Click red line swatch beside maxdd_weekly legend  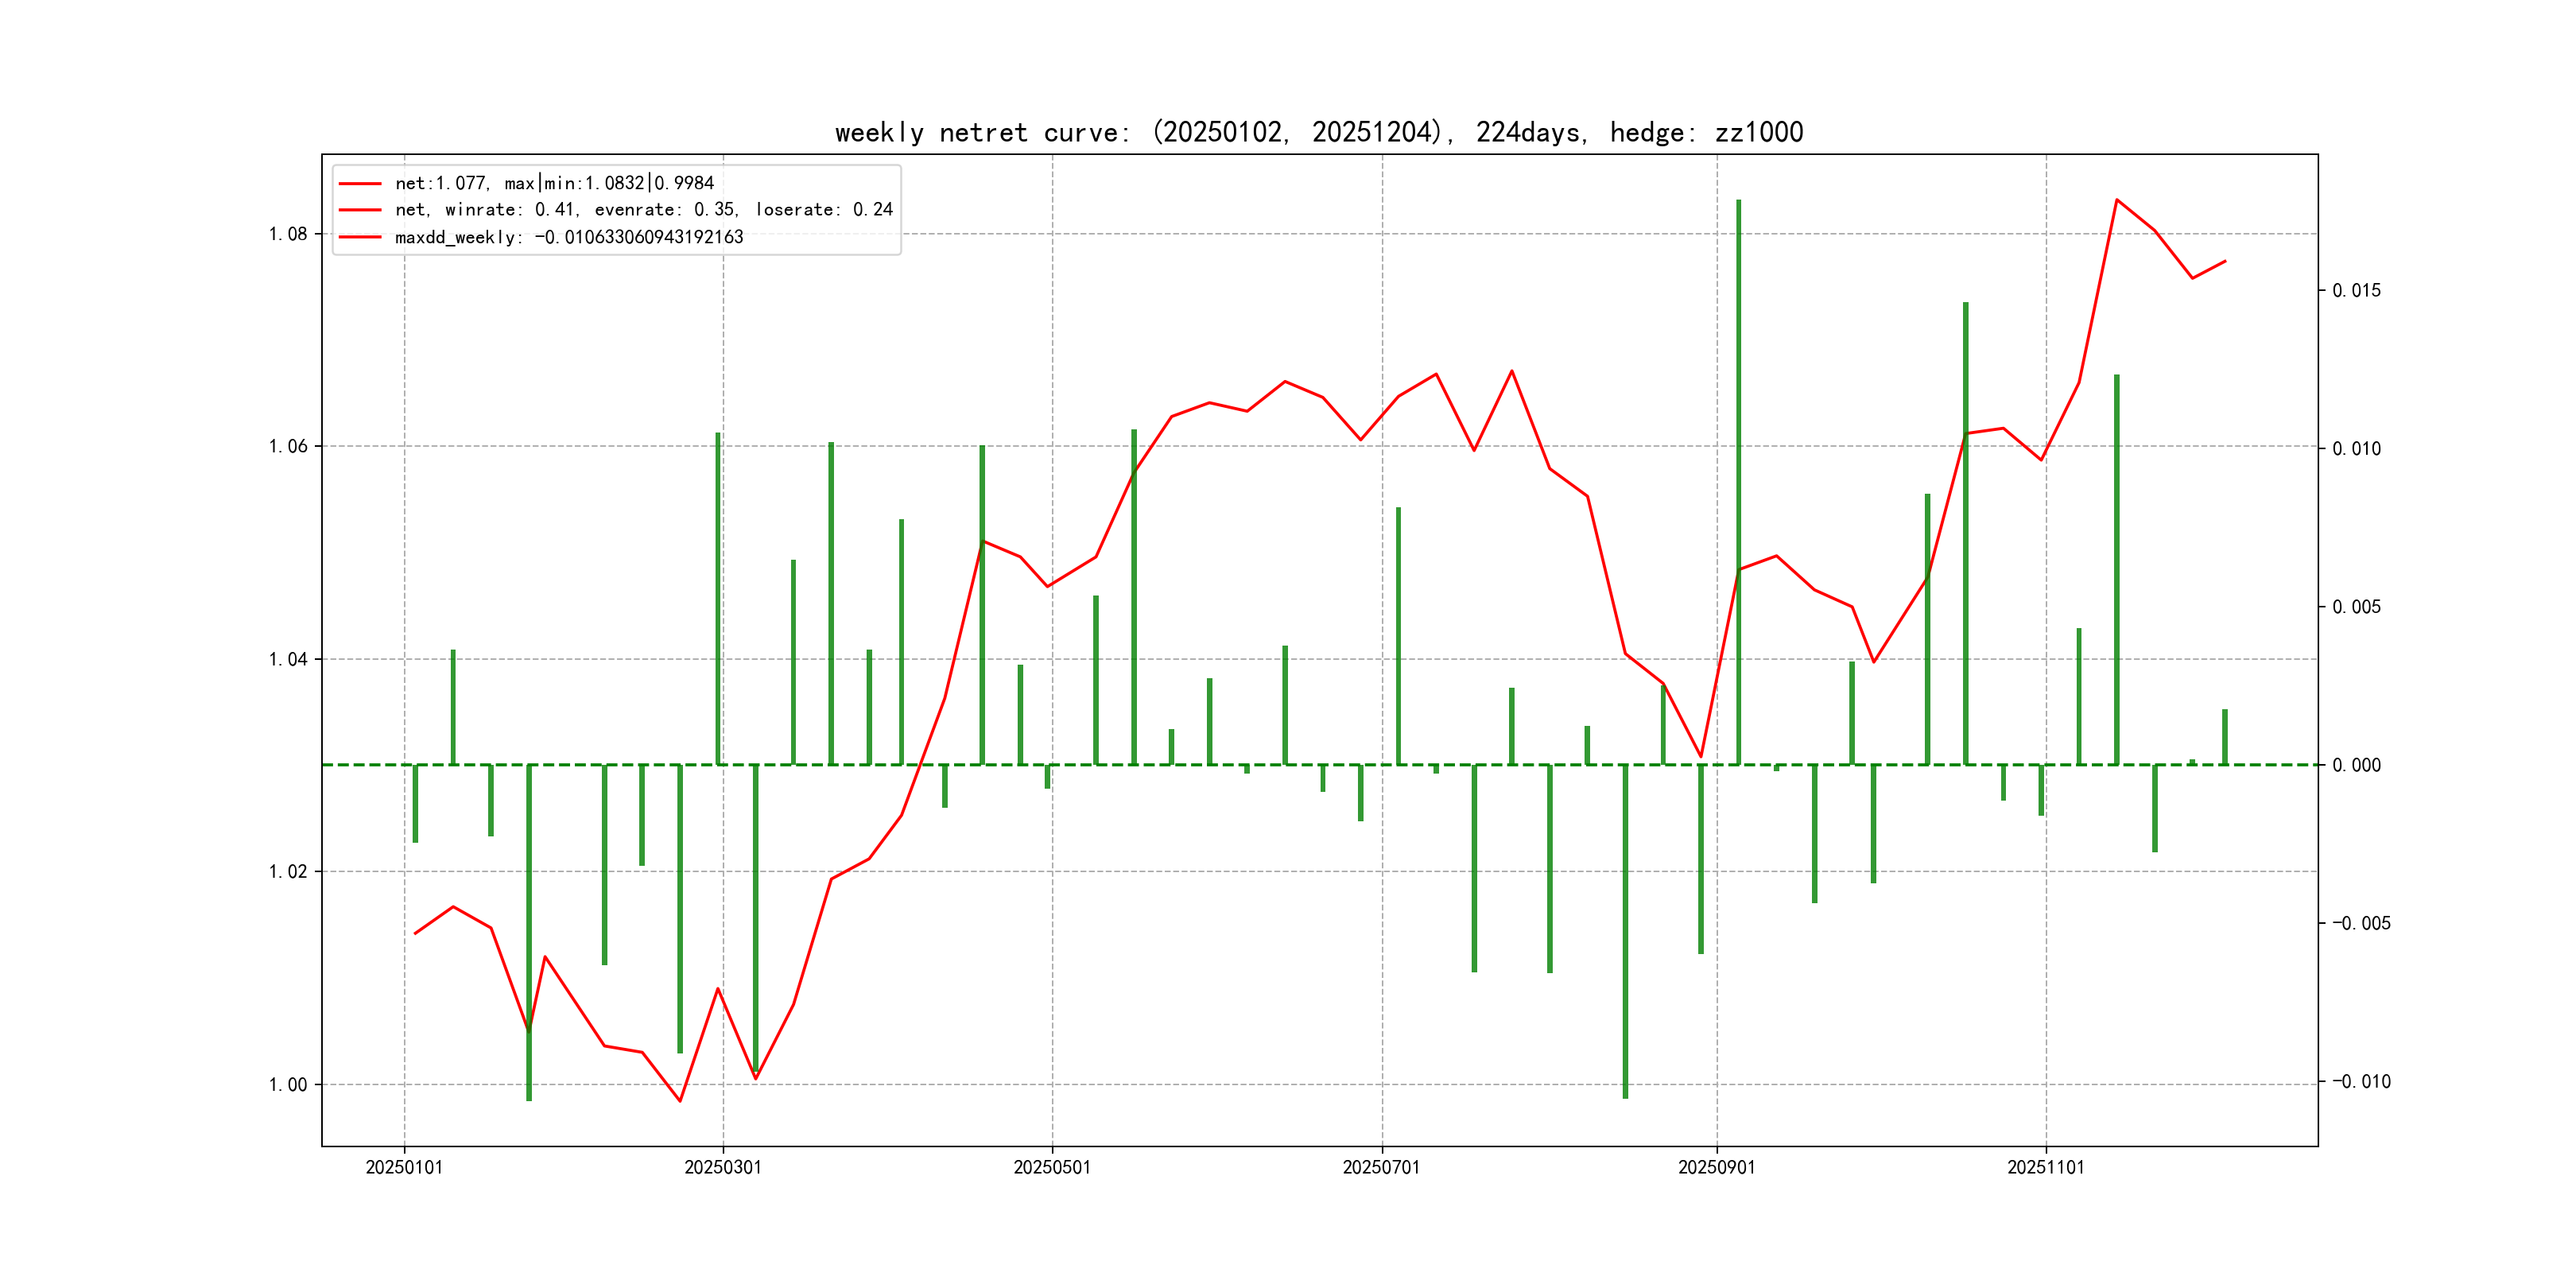360,237
